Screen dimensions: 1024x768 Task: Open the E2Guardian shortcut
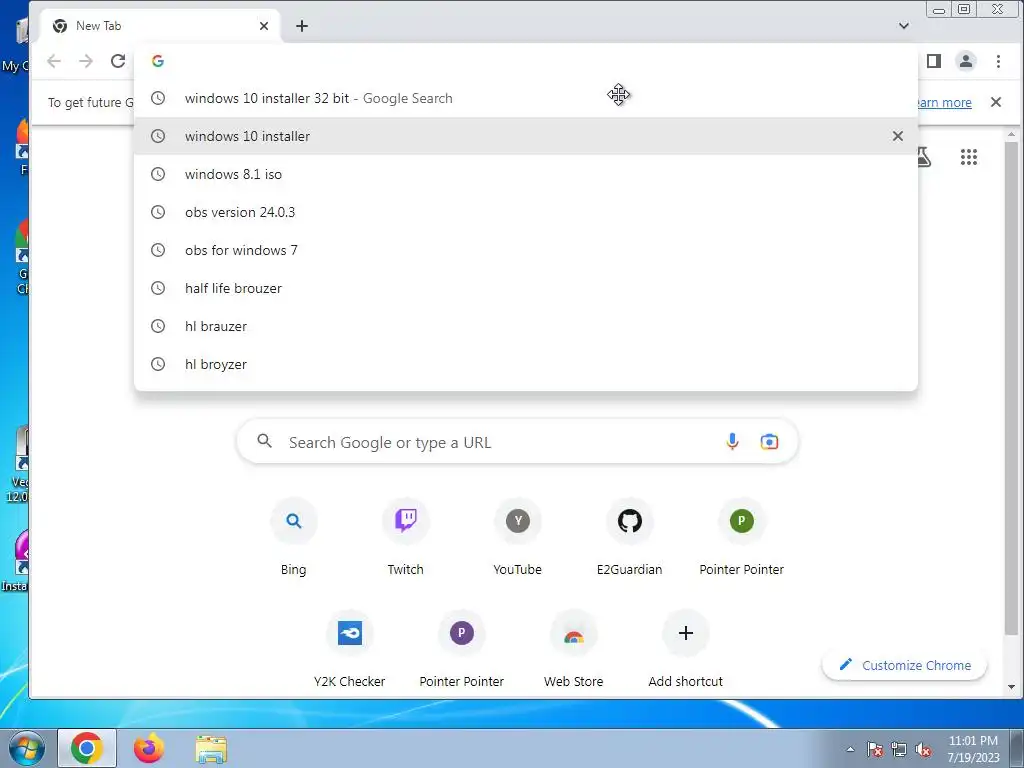click(x=630, y=537)
